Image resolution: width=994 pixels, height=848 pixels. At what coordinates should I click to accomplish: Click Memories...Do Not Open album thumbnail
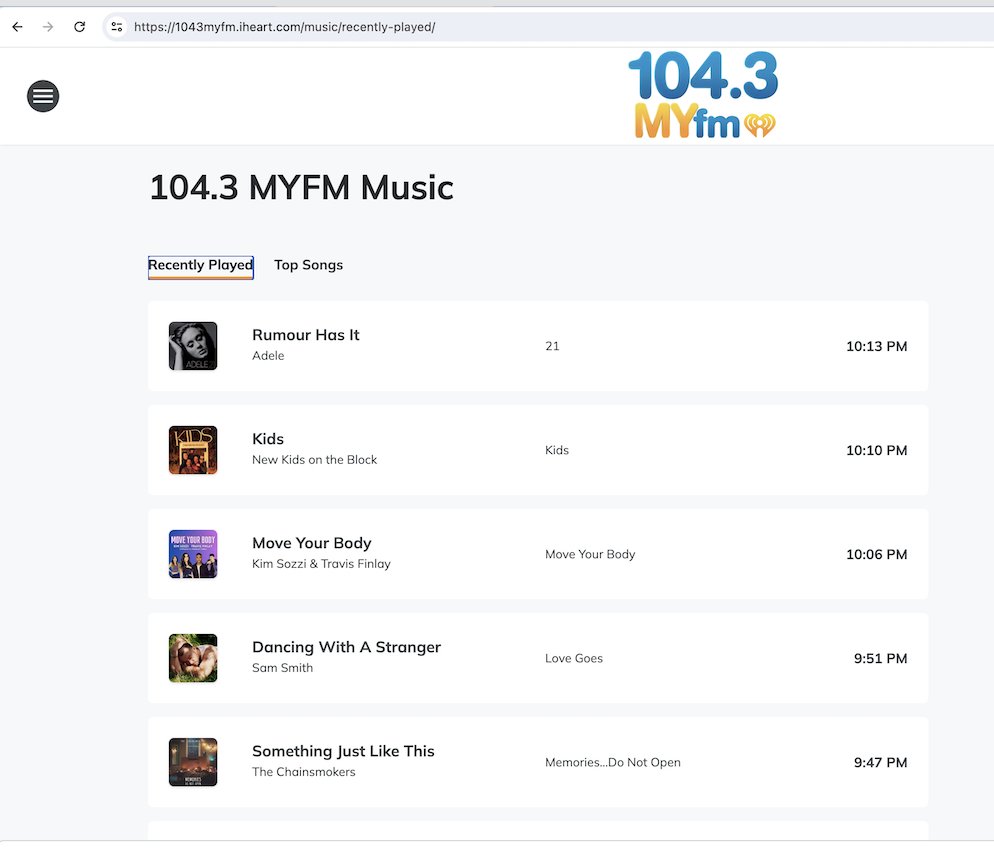pyautogui.click(x=193, y=762)
